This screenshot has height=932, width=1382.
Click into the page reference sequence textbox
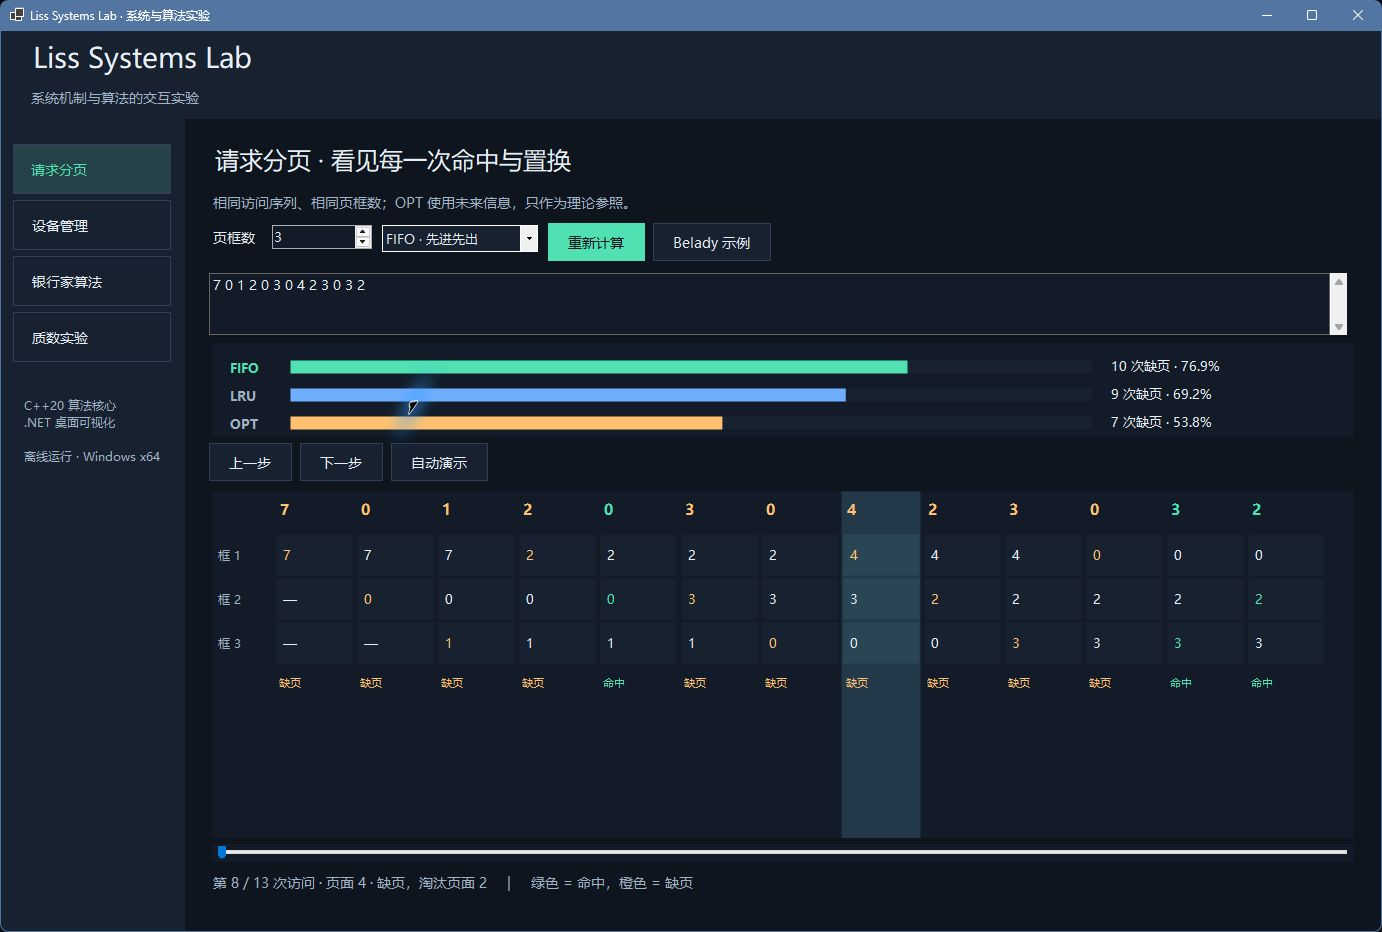[769, 304]
